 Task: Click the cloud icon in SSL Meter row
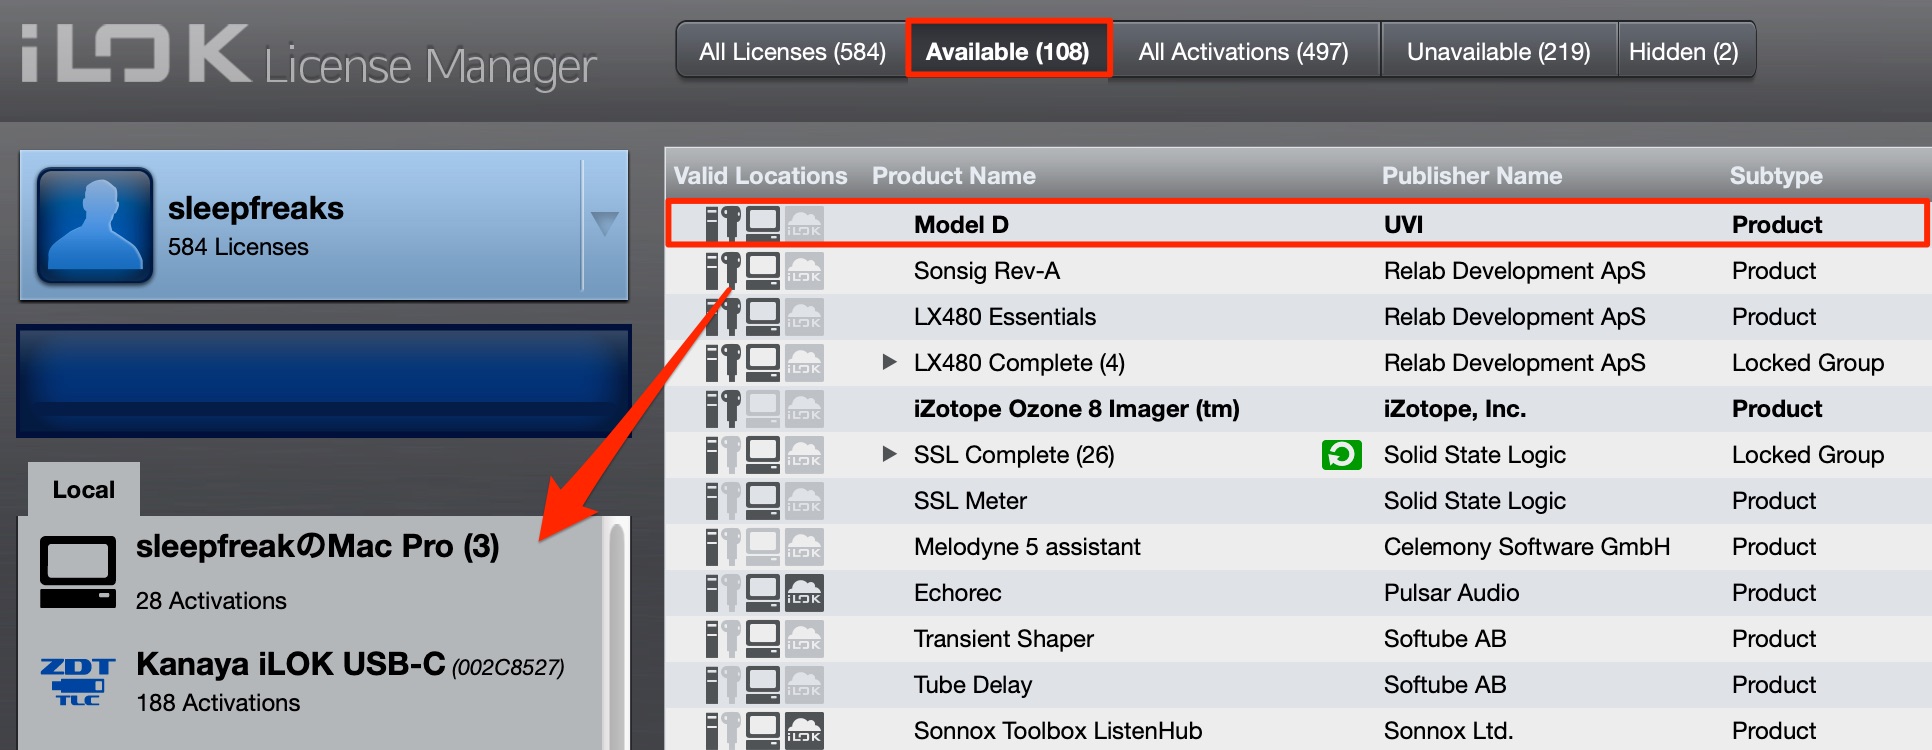(x=803, y=500)
